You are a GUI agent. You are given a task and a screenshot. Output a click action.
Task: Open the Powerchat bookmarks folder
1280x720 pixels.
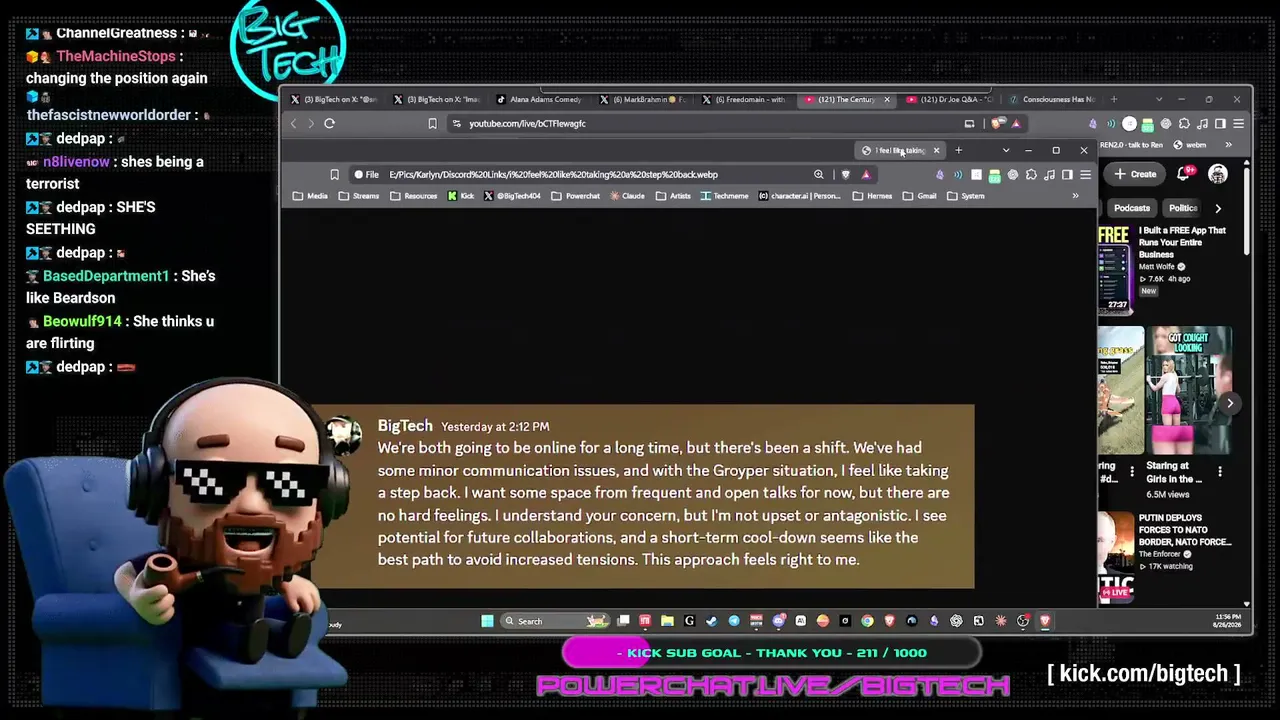pos(576,196)
